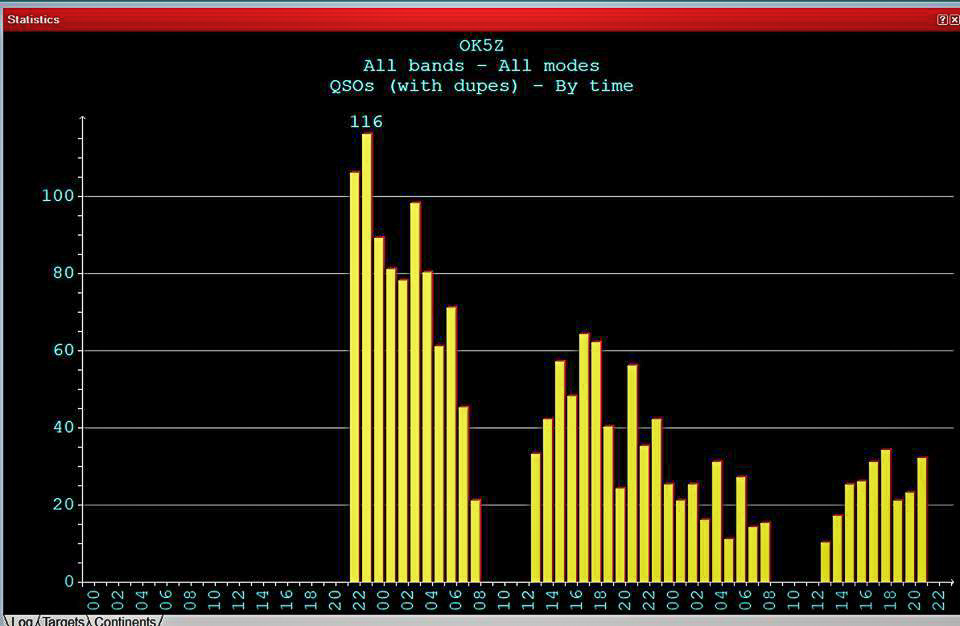Click the 60 label on vertical axis
The height and width of the screenshot is (626, 960).
[62, 351]
